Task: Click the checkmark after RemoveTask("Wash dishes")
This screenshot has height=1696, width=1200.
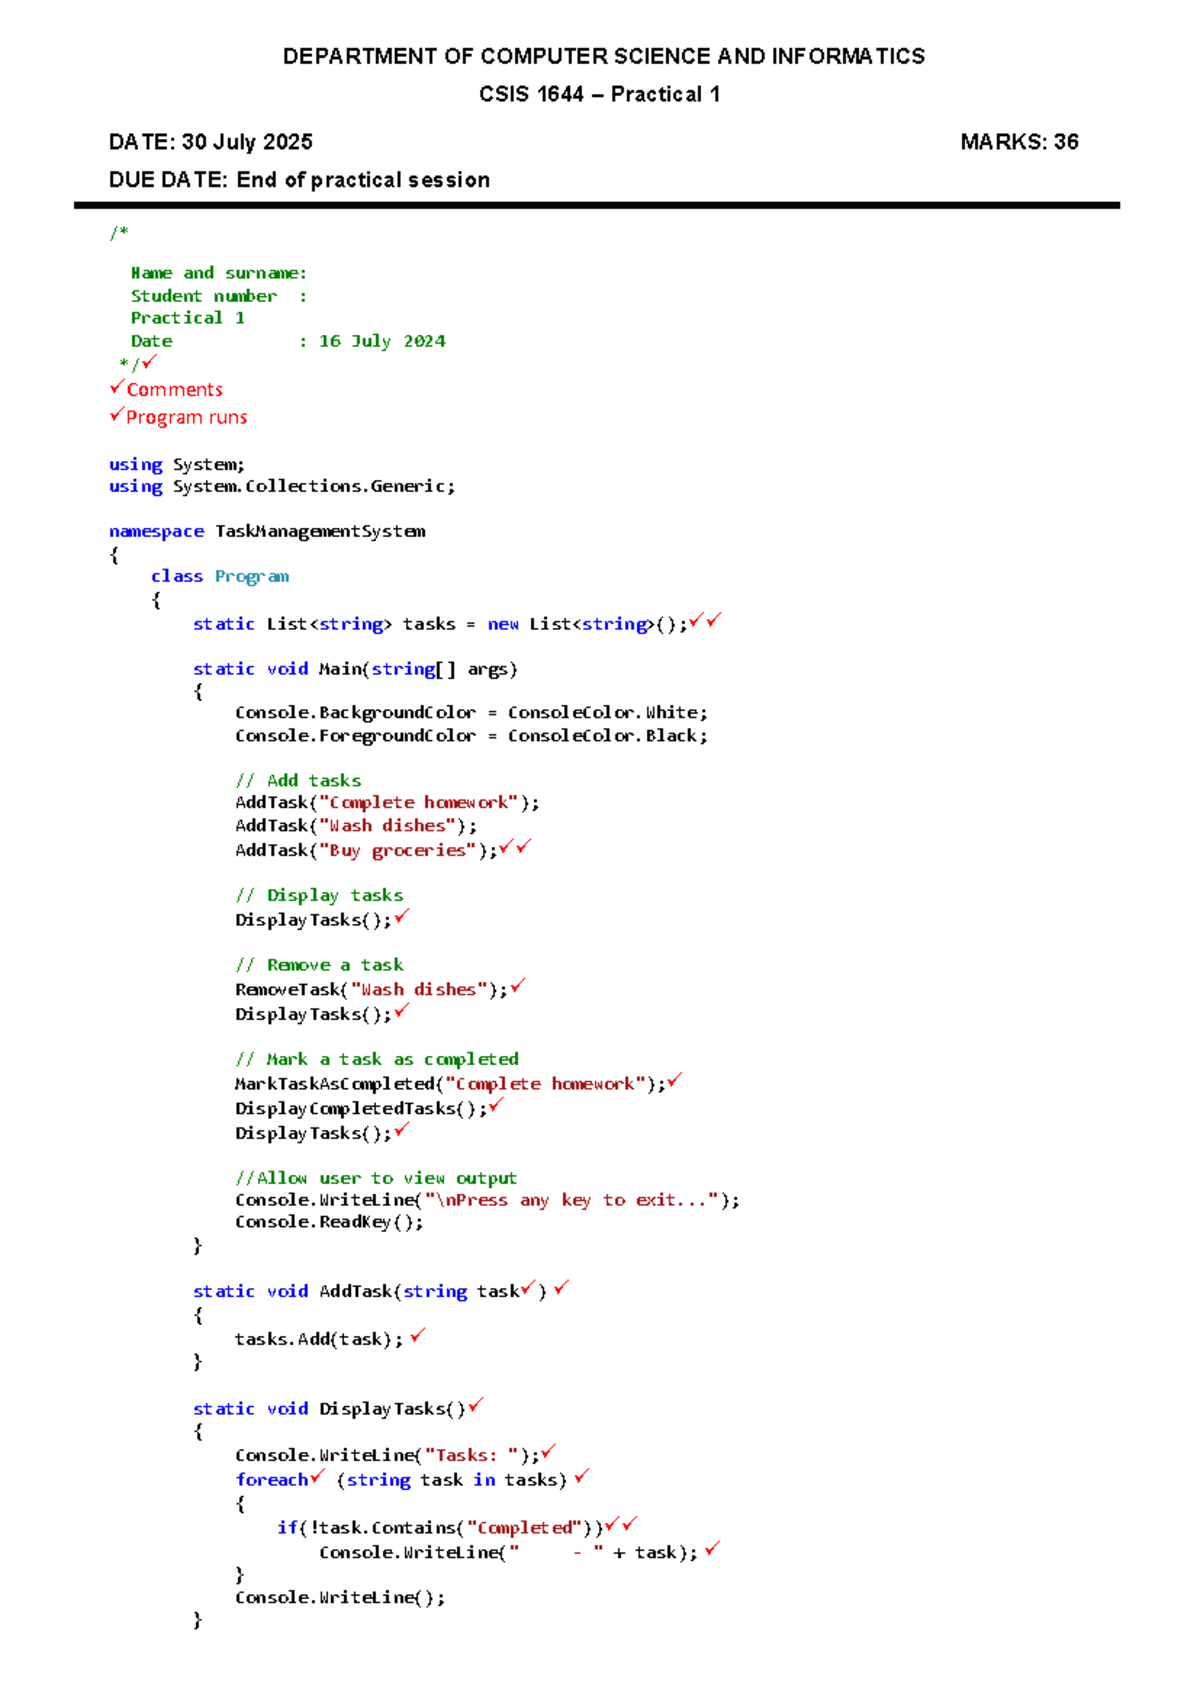Action: (517, 987)
